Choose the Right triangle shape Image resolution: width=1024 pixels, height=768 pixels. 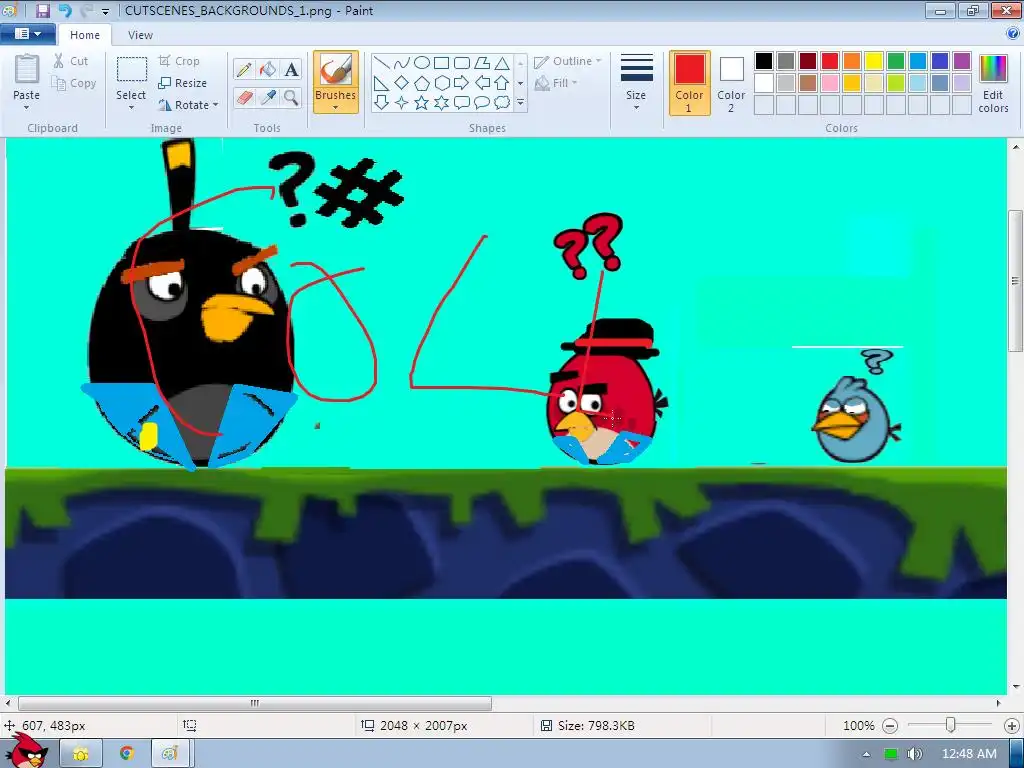382,83
